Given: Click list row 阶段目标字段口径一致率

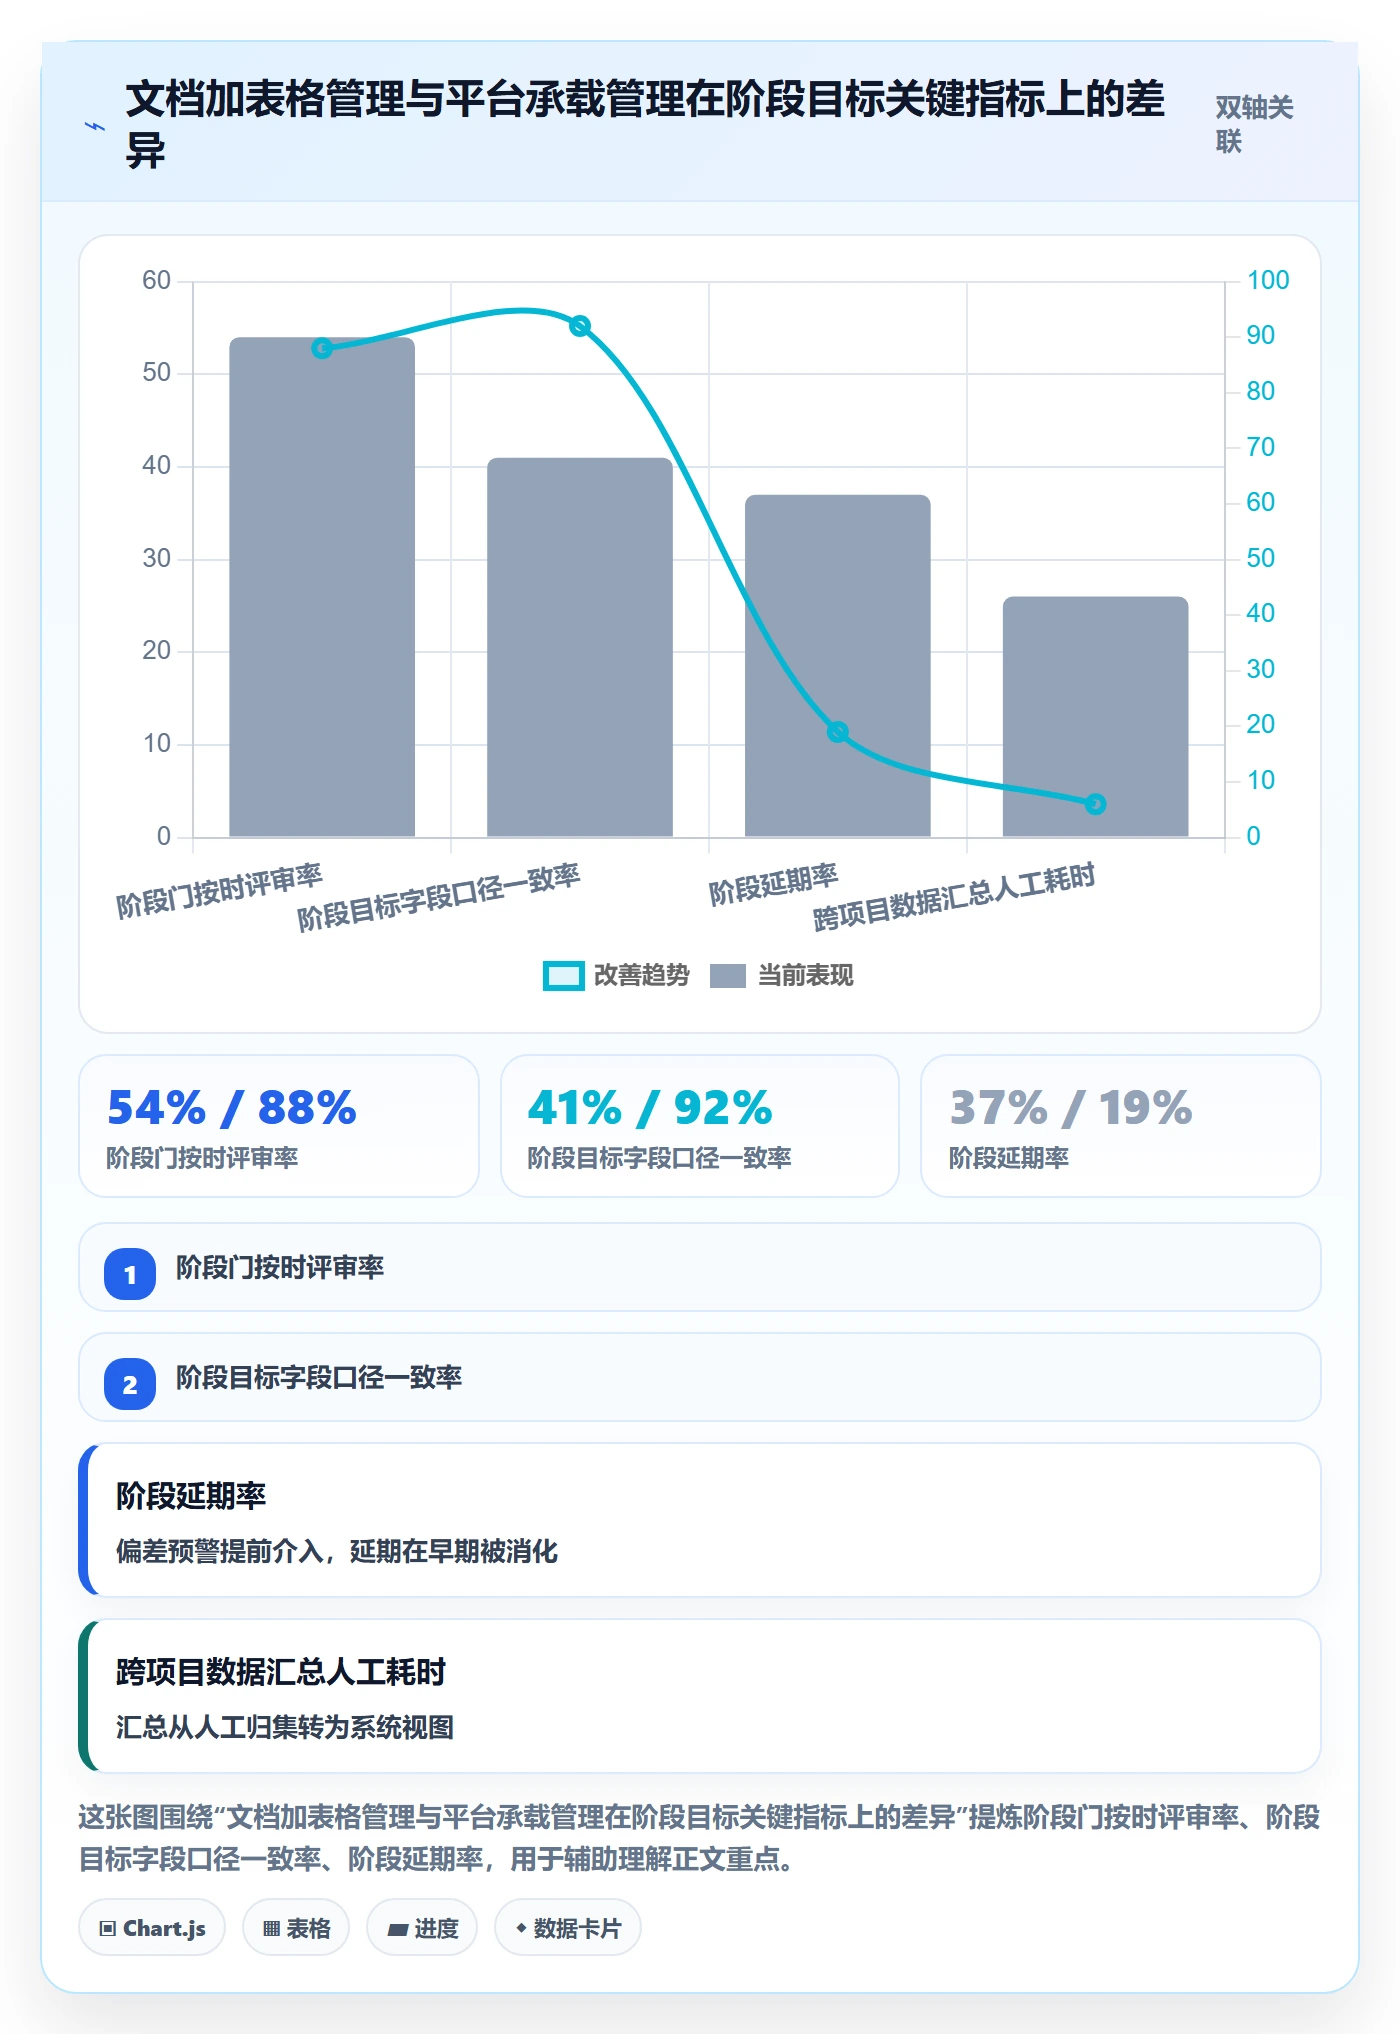Looking at the screenshot, I should [700, 1377].
